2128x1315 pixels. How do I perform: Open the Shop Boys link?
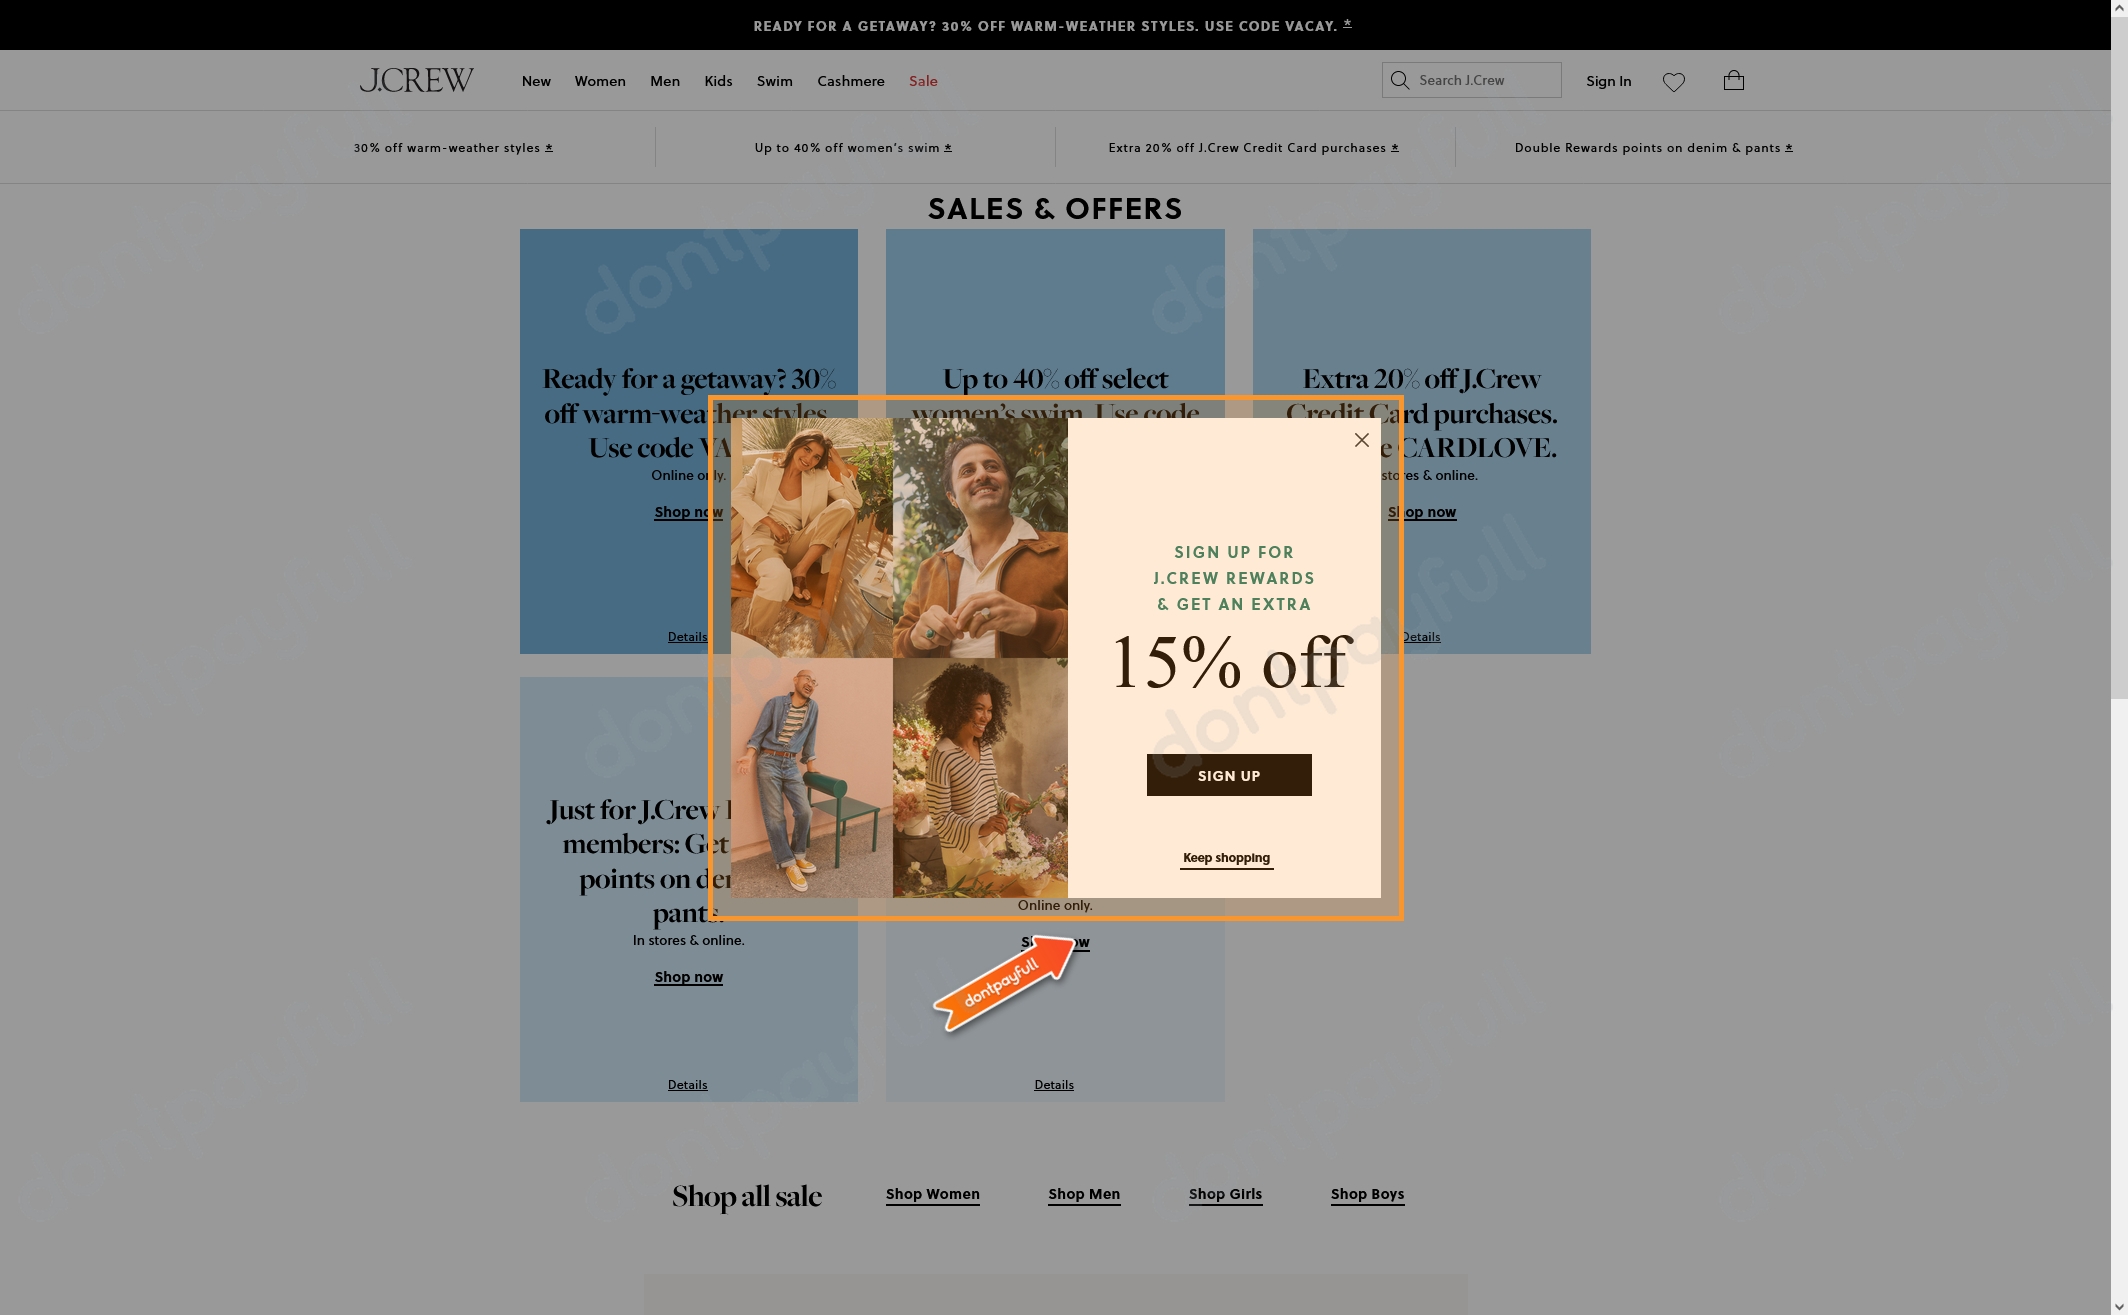[x=1368, y=1194]
